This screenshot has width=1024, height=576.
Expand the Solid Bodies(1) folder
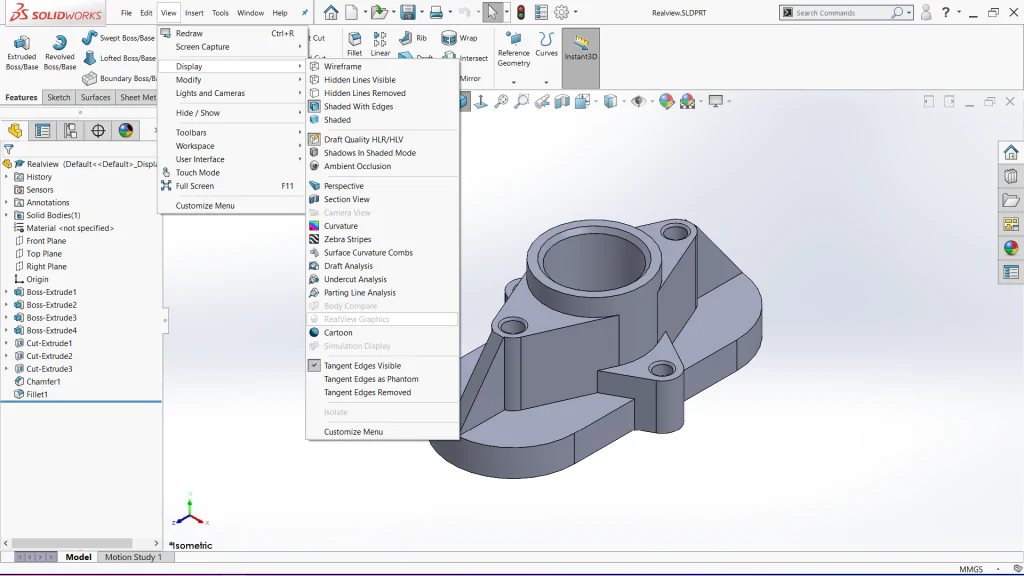[7, 215]
